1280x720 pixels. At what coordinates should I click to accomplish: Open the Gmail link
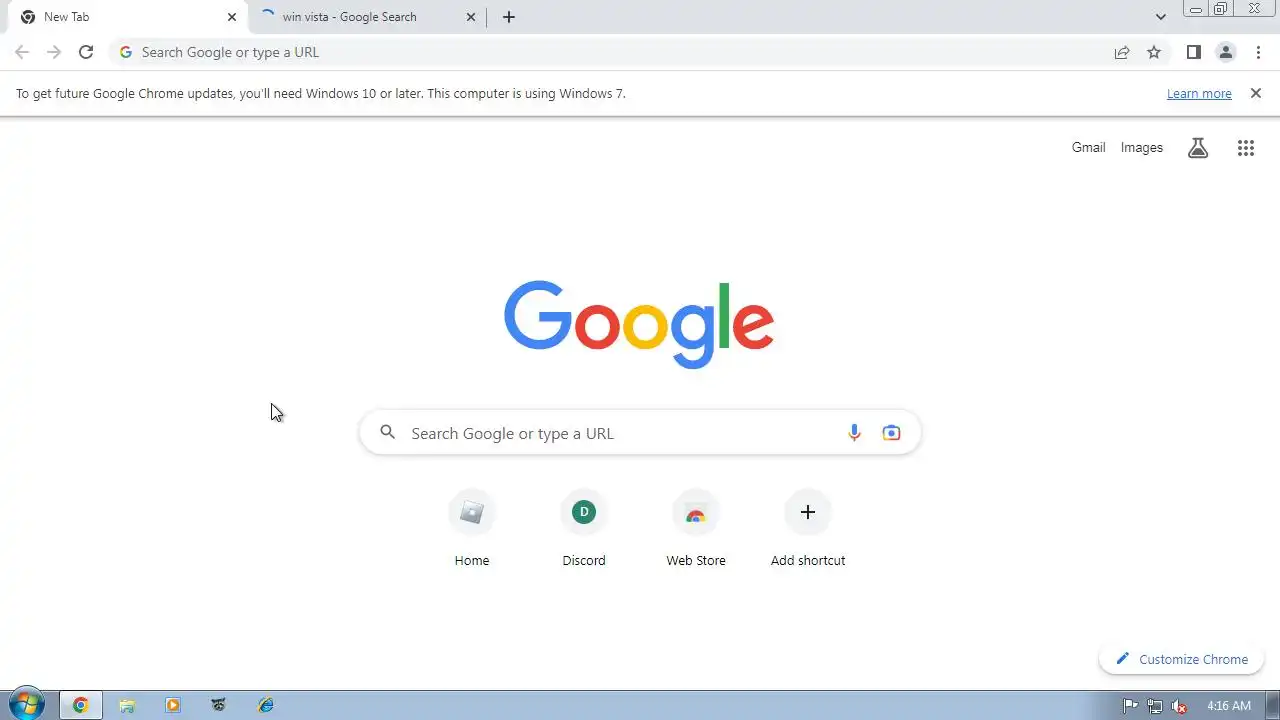coord(1088,147)
